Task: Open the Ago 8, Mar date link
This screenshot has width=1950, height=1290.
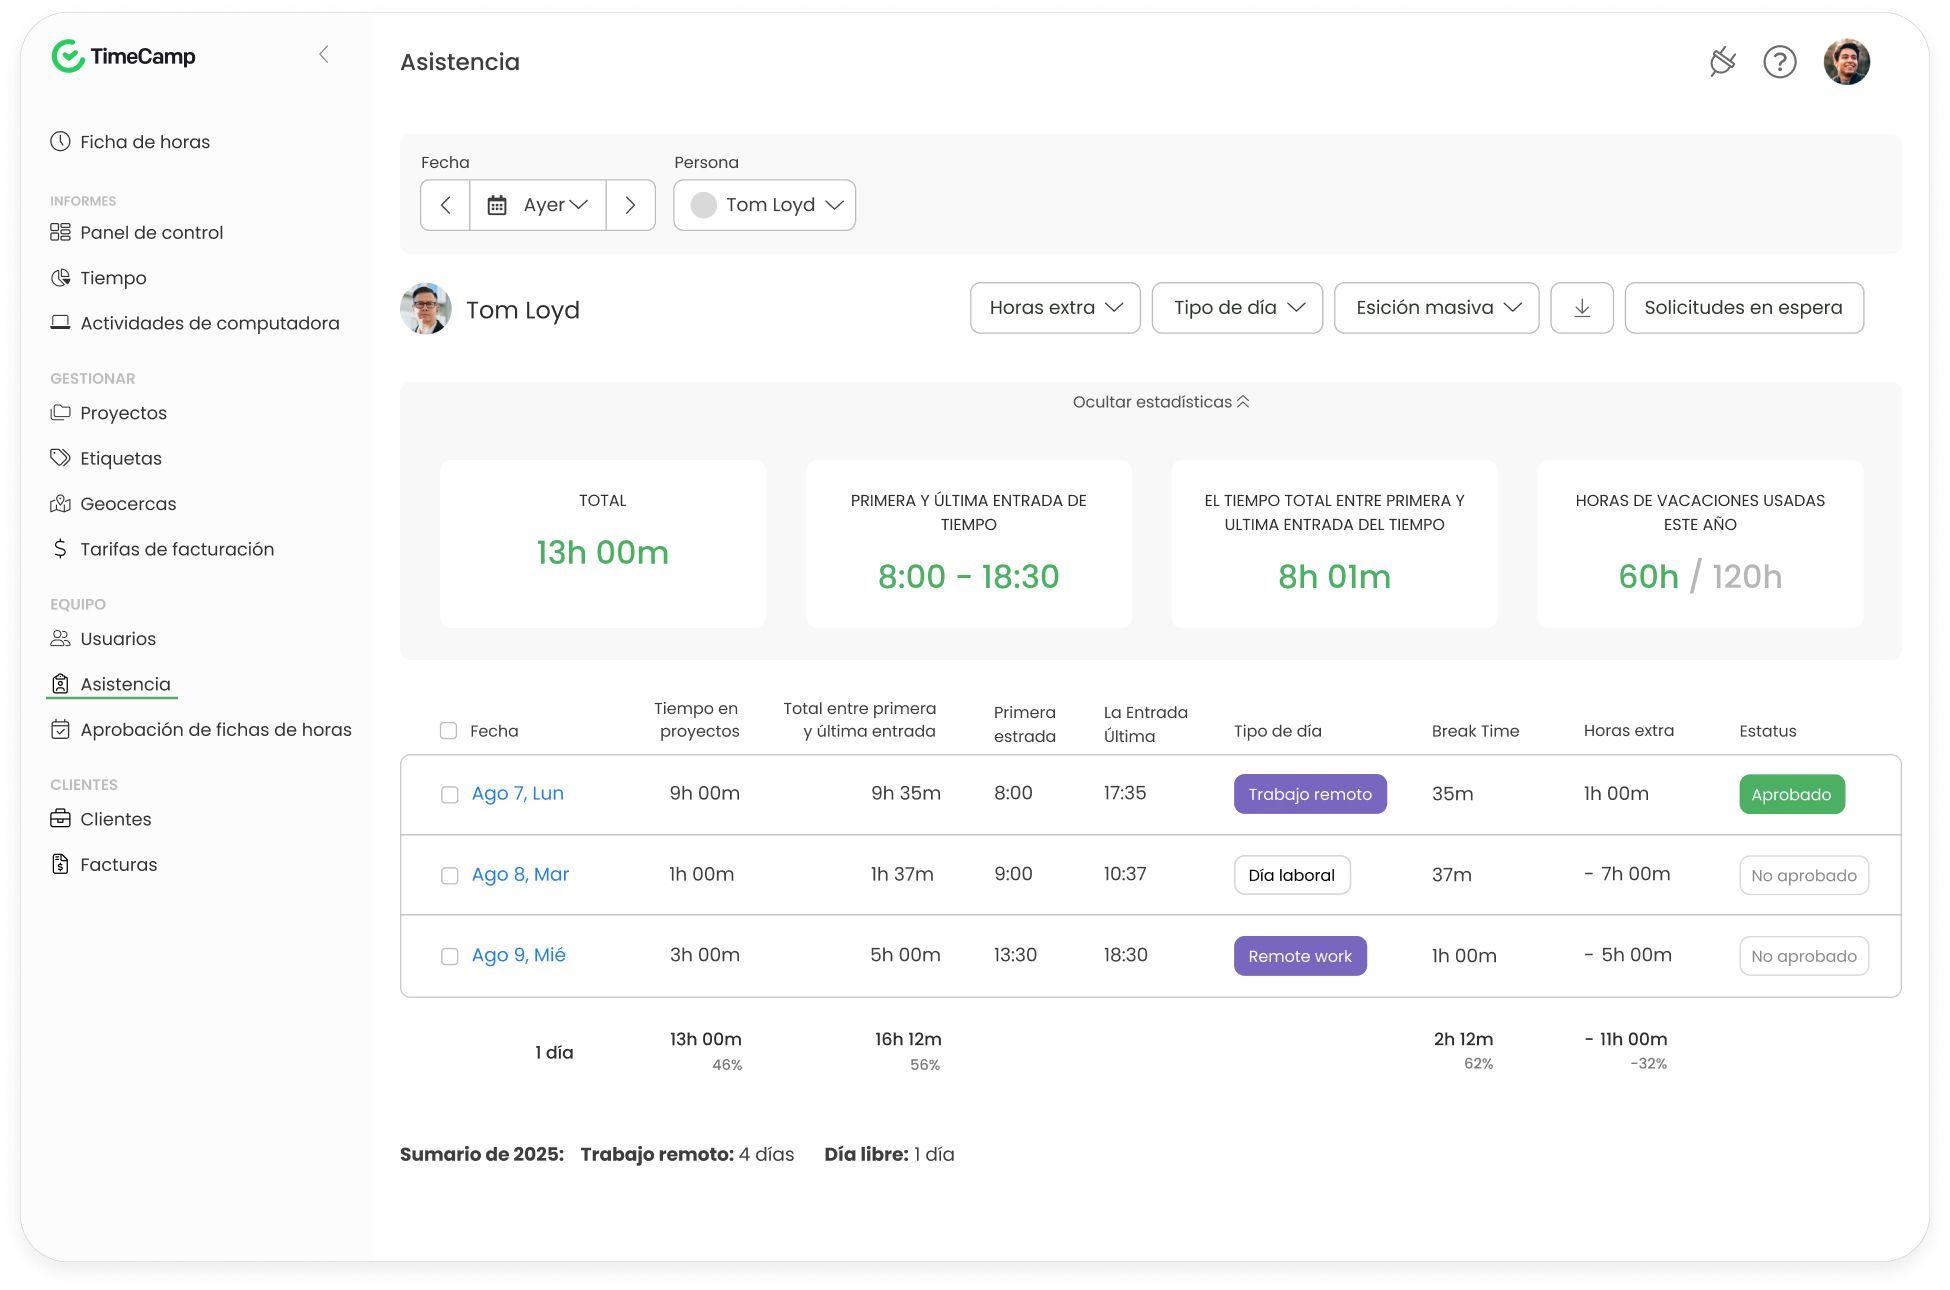Action: (x=520, y=873)
